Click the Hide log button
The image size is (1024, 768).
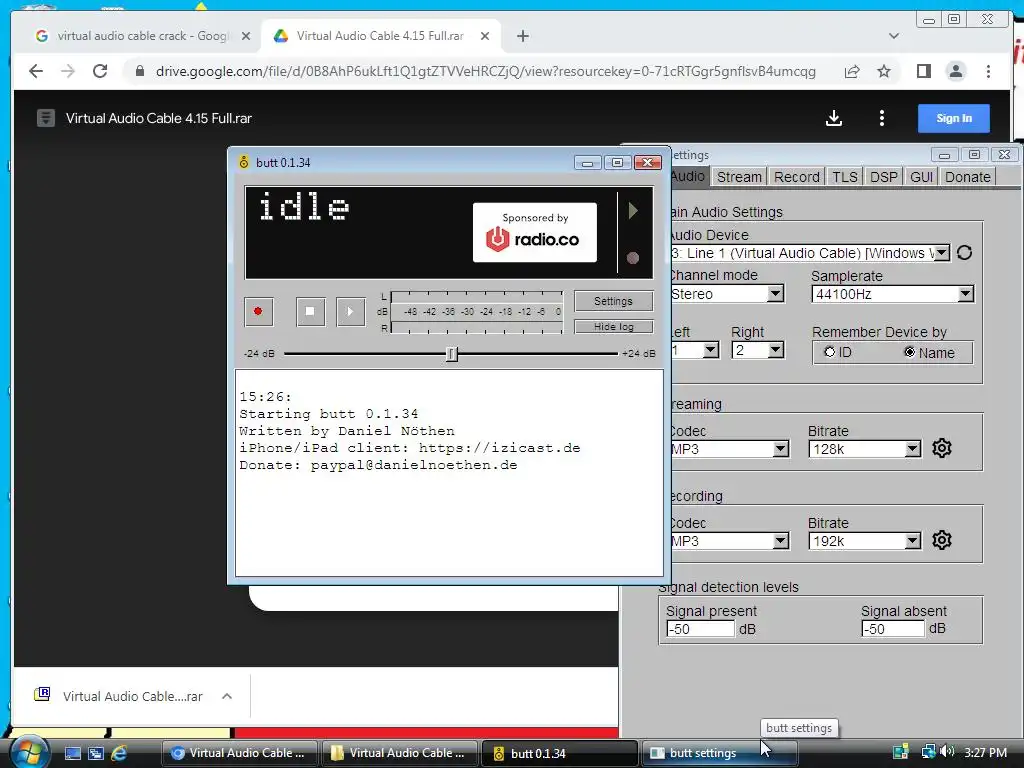[613, 327]
